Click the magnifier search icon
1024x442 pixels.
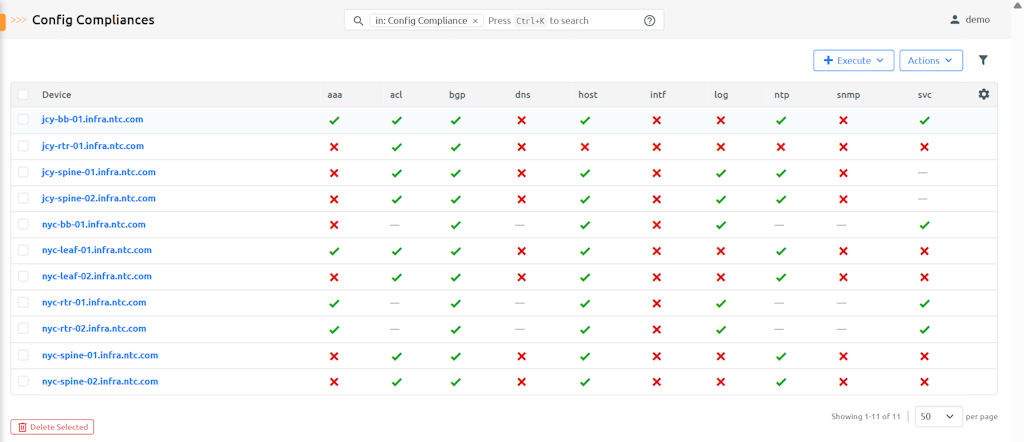tap(358, 20)
